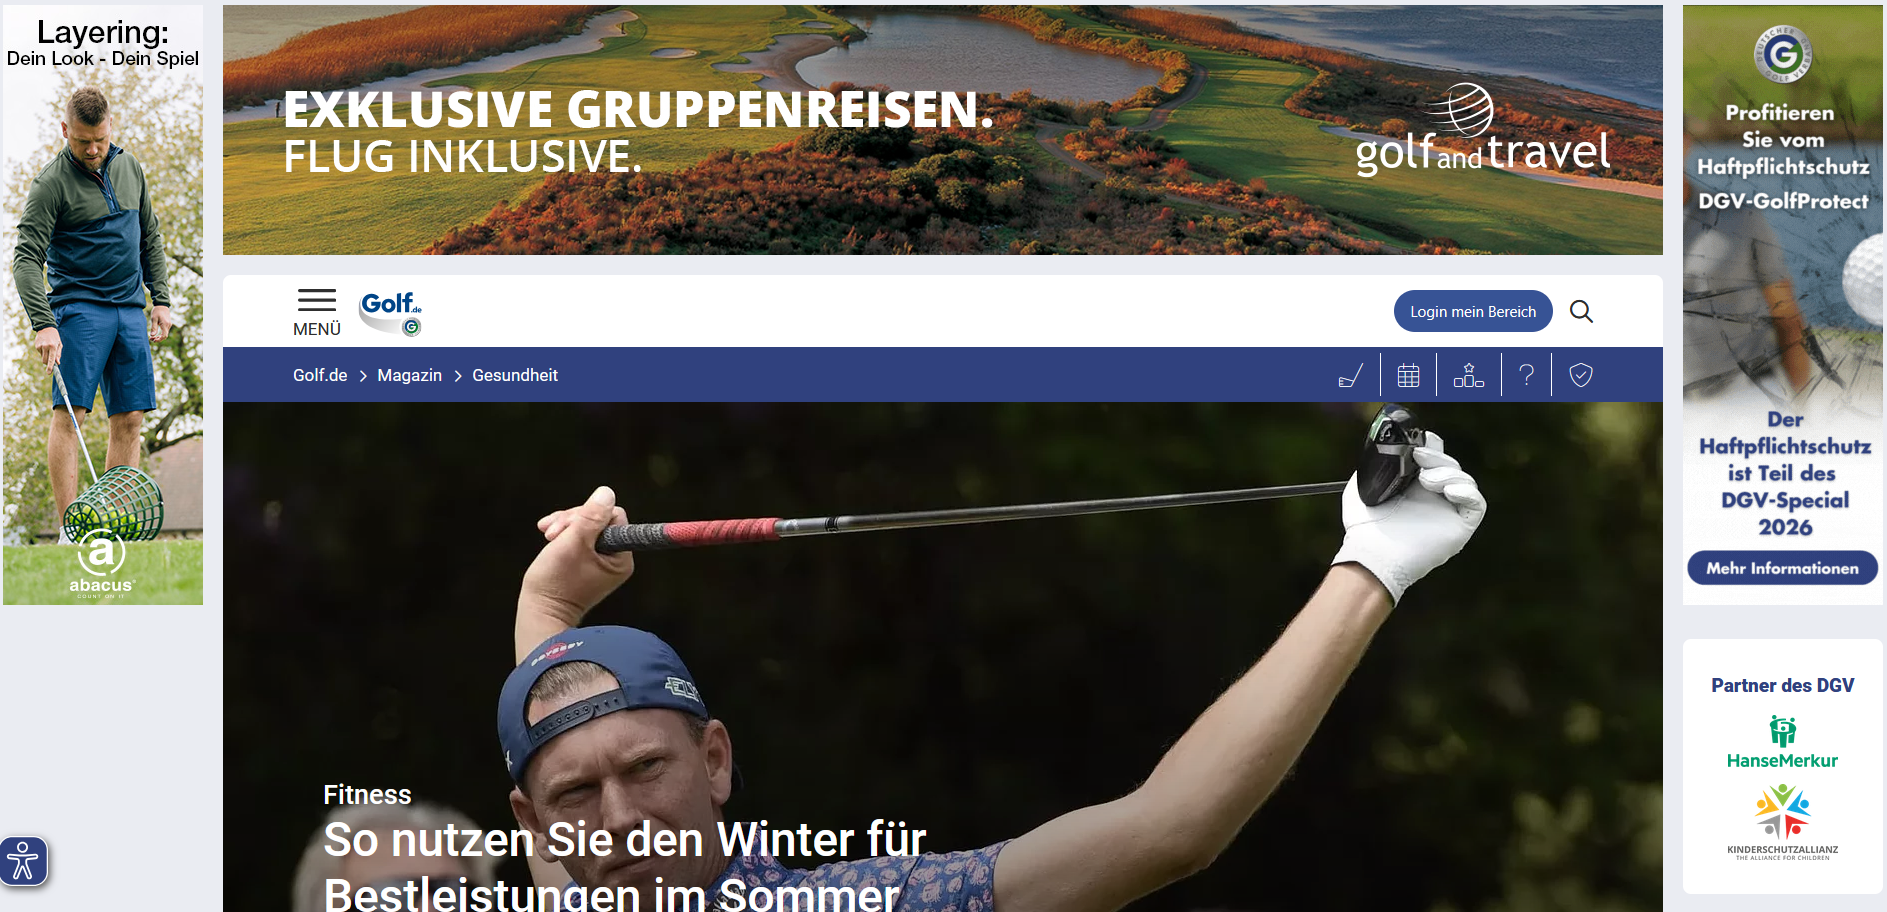This screenshot has width=1887, height=912.
Task: Open the search magnifier icon
Action: point(1581,312)
